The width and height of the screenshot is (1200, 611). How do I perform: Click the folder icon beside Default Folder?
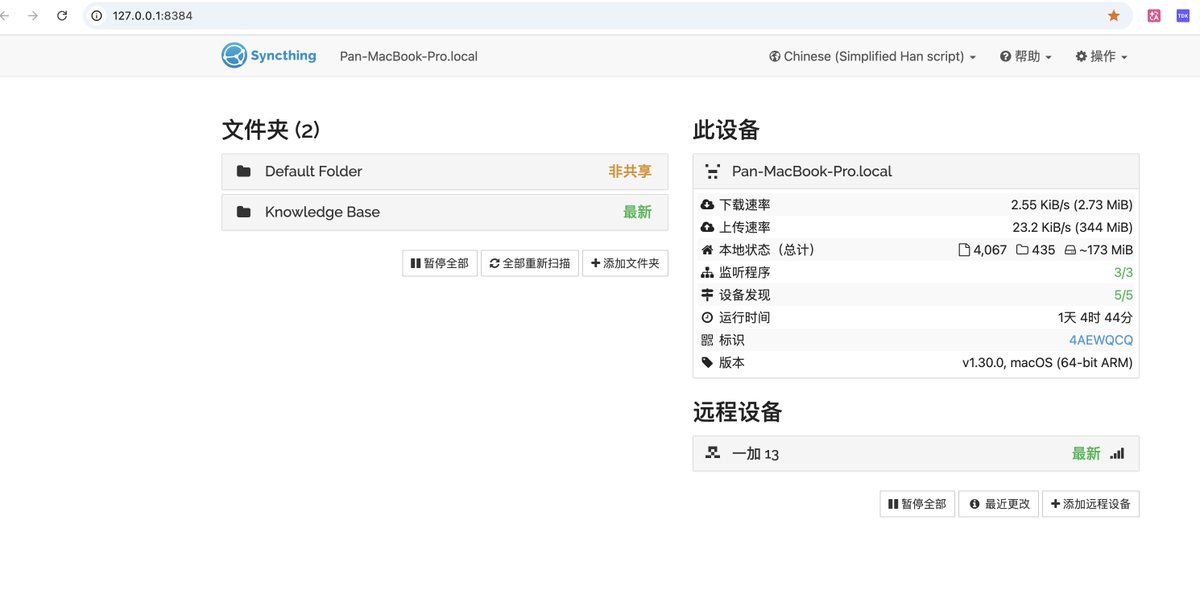coord(244,171)
